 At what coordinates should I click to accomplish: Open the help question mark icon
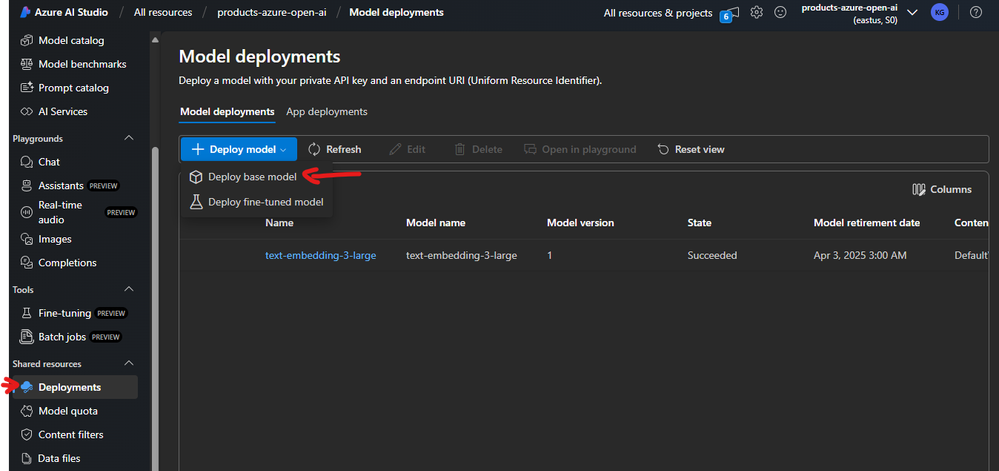pos(975,12)
